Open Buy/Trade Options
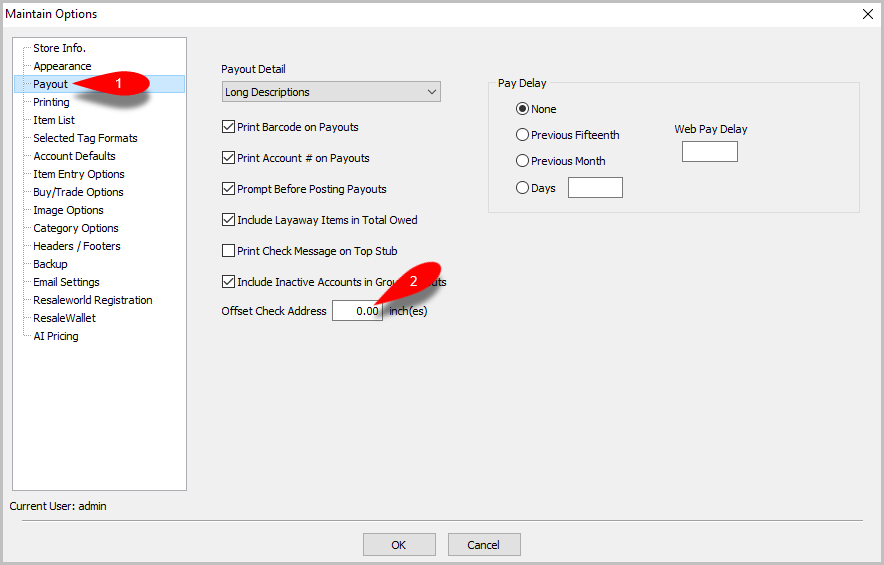Image resolution: width=884 pixels, height=565 pixels. (x=78, y=192)
